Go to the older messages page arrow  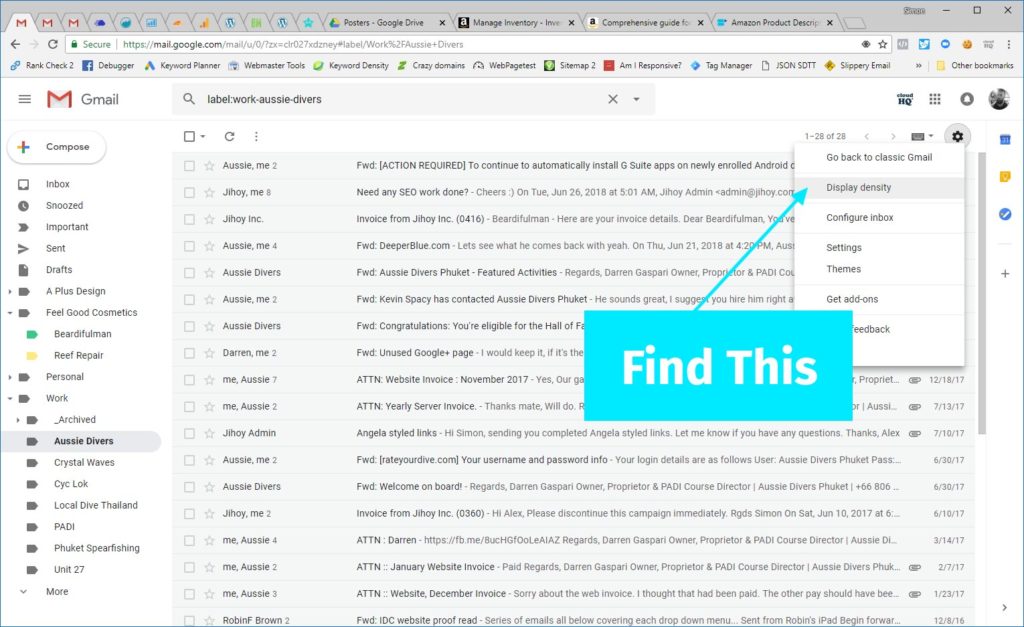click(x=893, y=137)
